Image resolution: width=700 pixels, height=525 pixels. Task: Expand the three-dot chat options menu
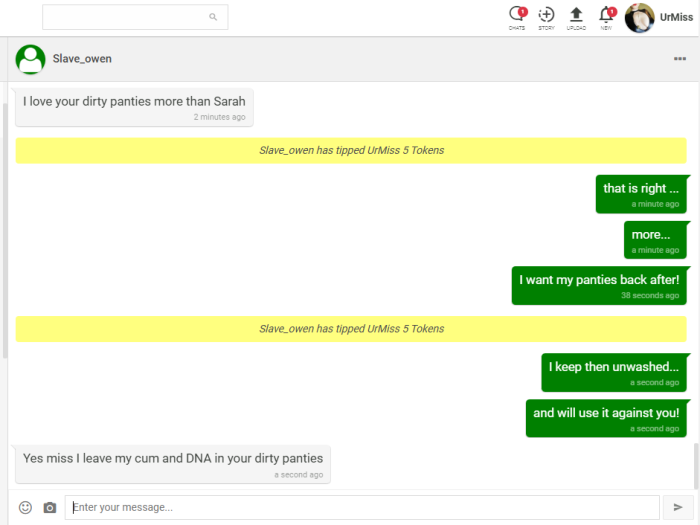[x=680, y=59]
